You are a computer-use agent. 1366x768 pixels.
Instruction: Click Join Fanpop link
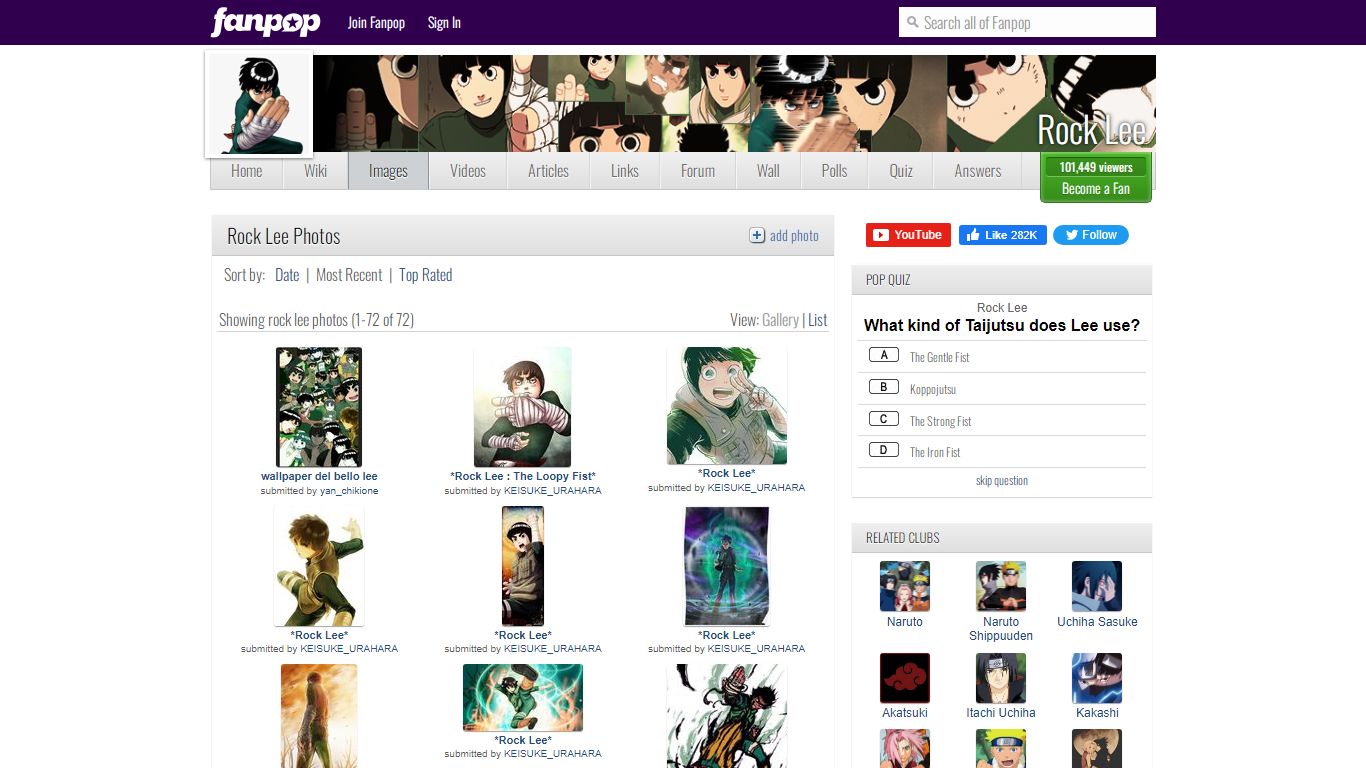[x=376, y=22]
